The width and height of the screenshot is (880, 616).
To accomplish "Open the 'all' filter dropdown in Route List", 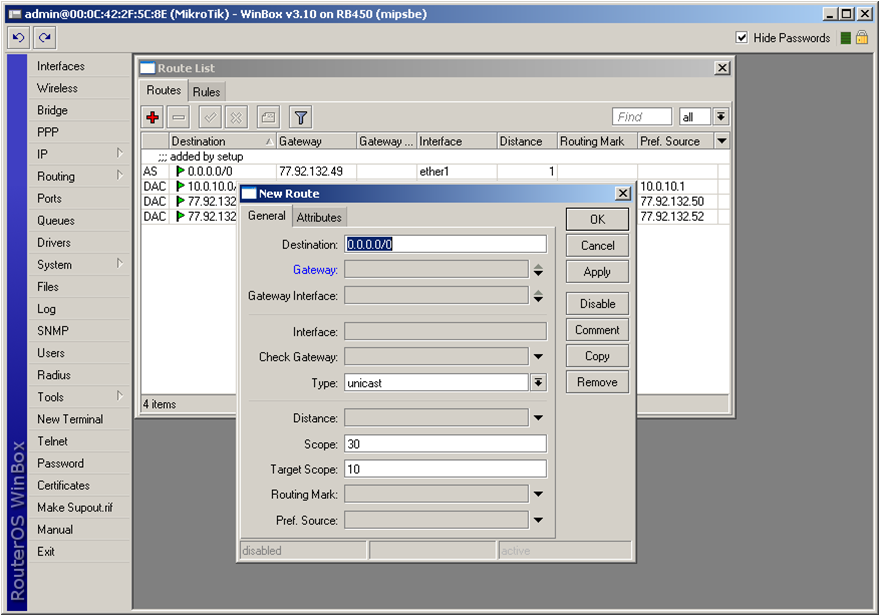I will pos(721,117).
